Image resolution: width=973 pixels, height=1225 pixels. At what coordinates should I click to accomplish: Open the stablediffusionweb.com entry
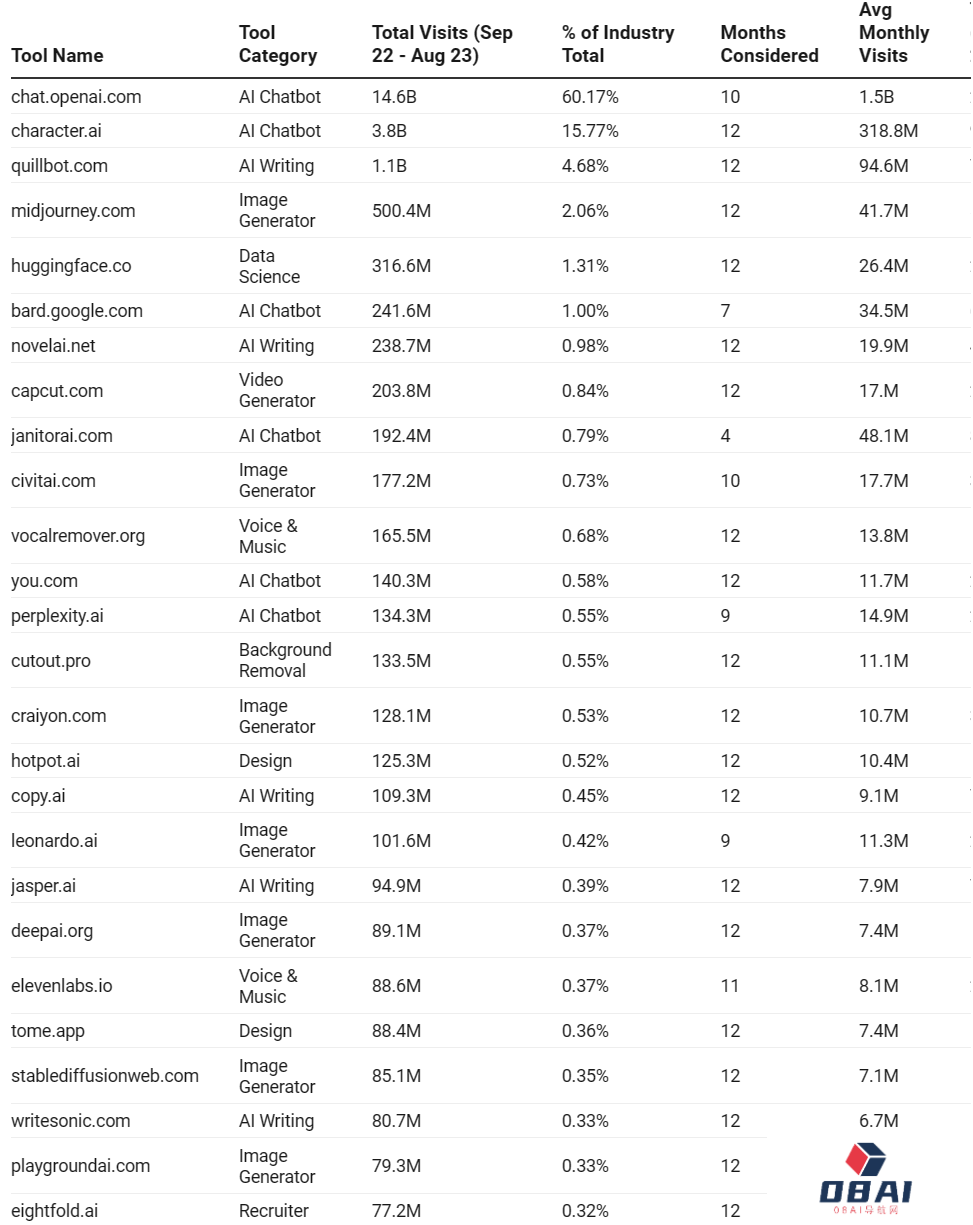[105, 1076]
